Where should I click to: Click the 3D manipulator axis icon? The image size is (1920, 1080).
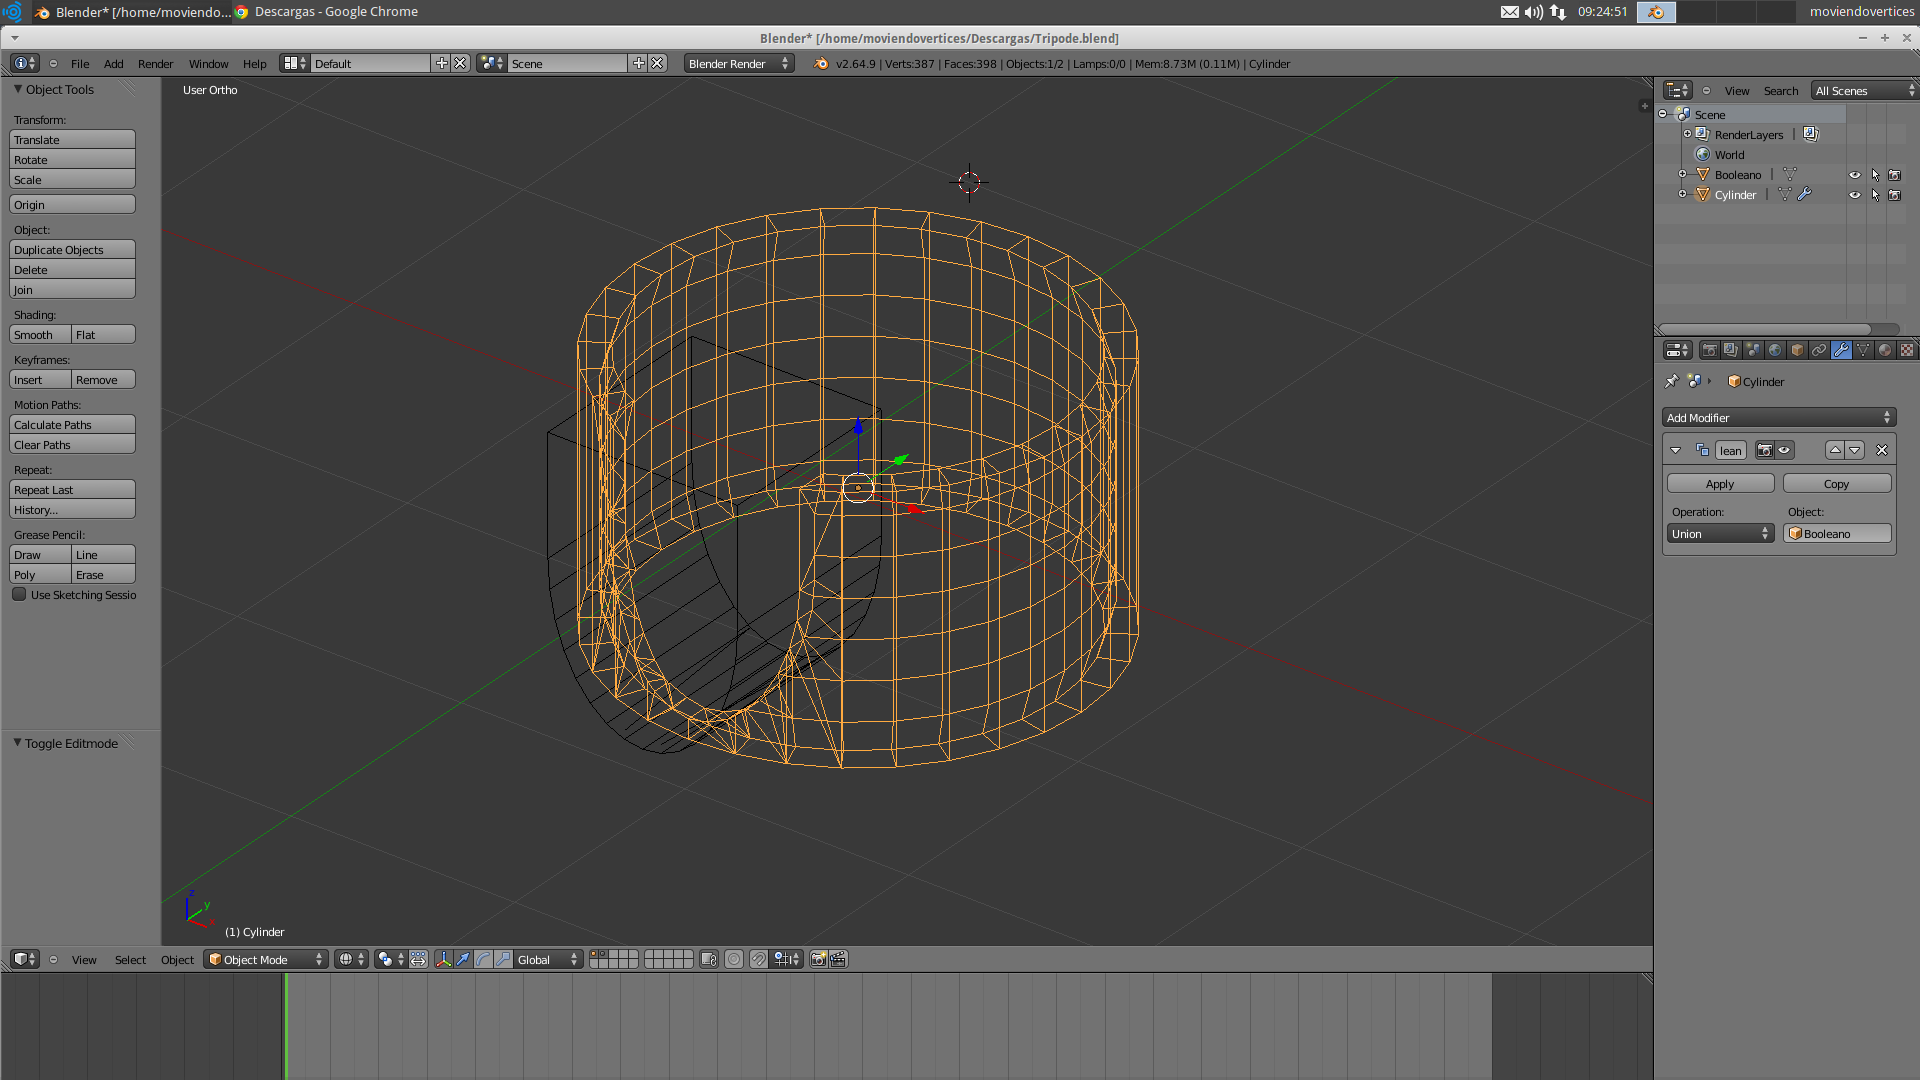443,959
